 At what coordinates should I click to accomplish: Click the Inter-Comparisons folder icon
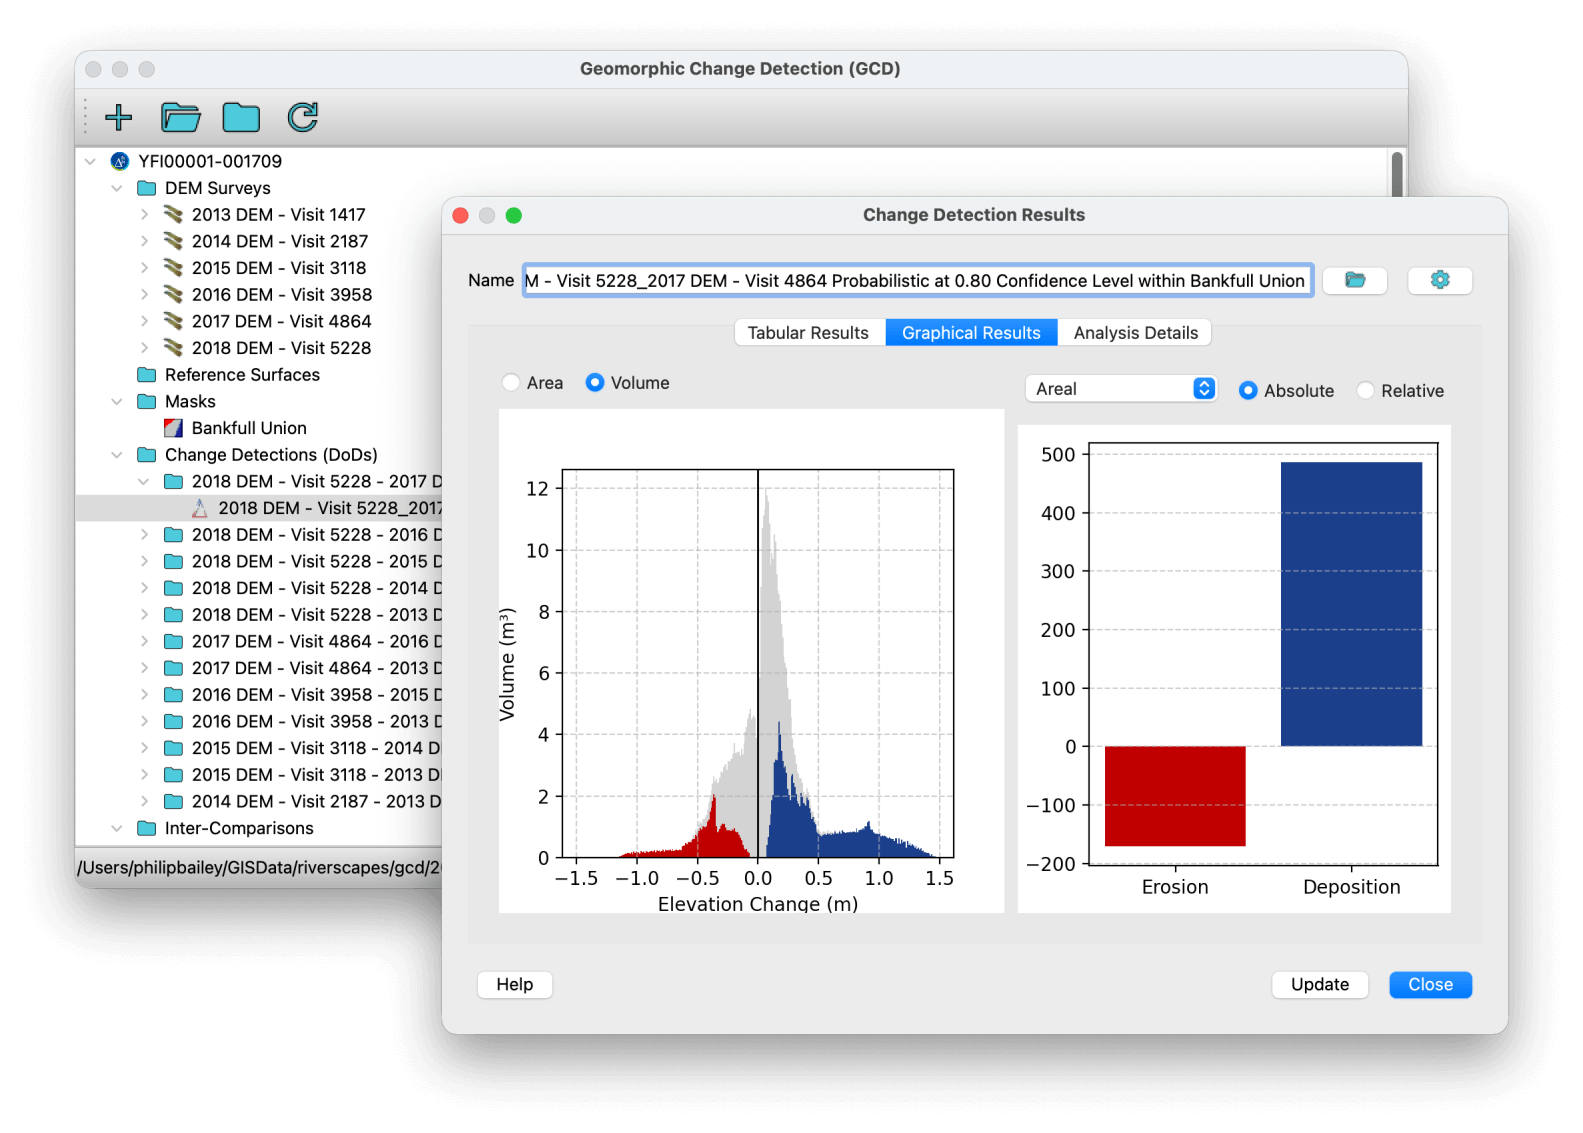(147, 828)
